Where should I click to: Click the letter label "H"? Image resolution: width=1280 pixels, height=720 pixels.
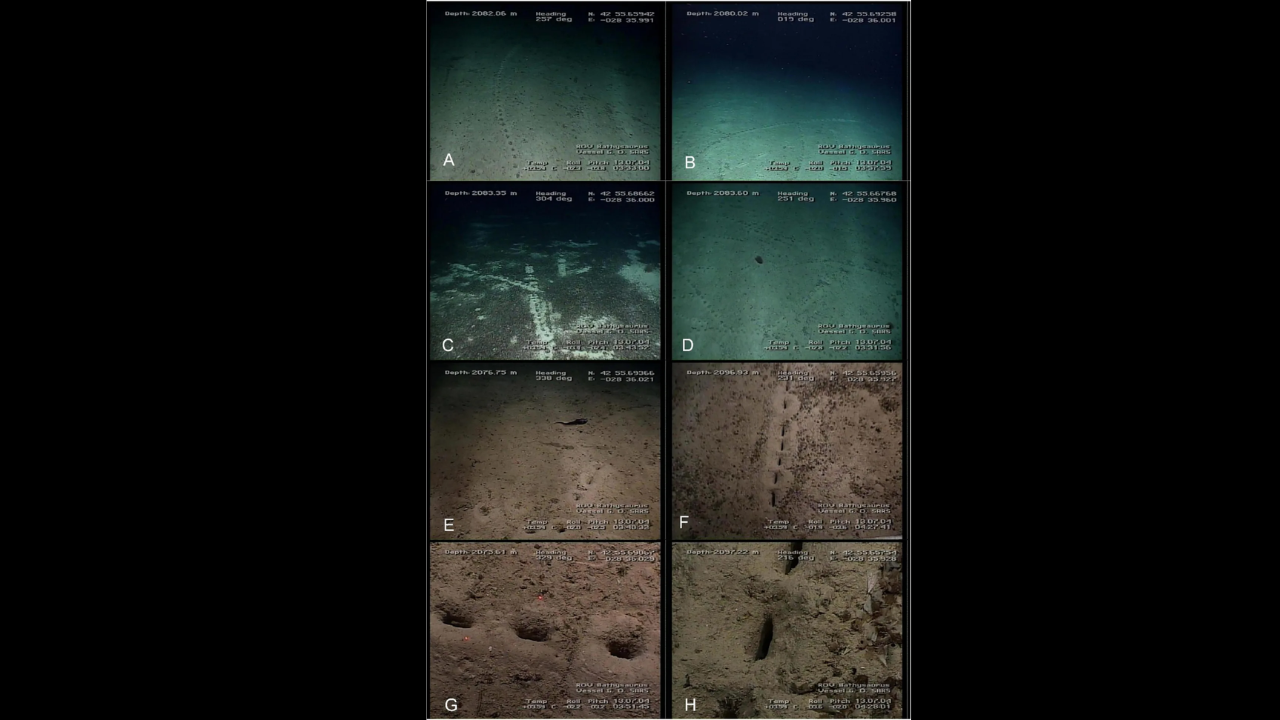click(690, 705)
